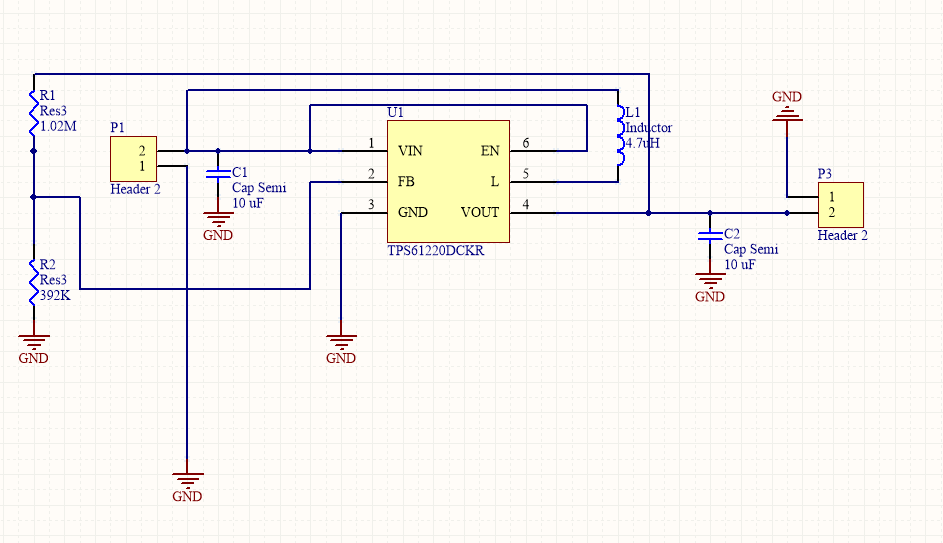This screenshot has height=543, width=943.
Task: Click Res3 comment near R1
Action: 53,111
